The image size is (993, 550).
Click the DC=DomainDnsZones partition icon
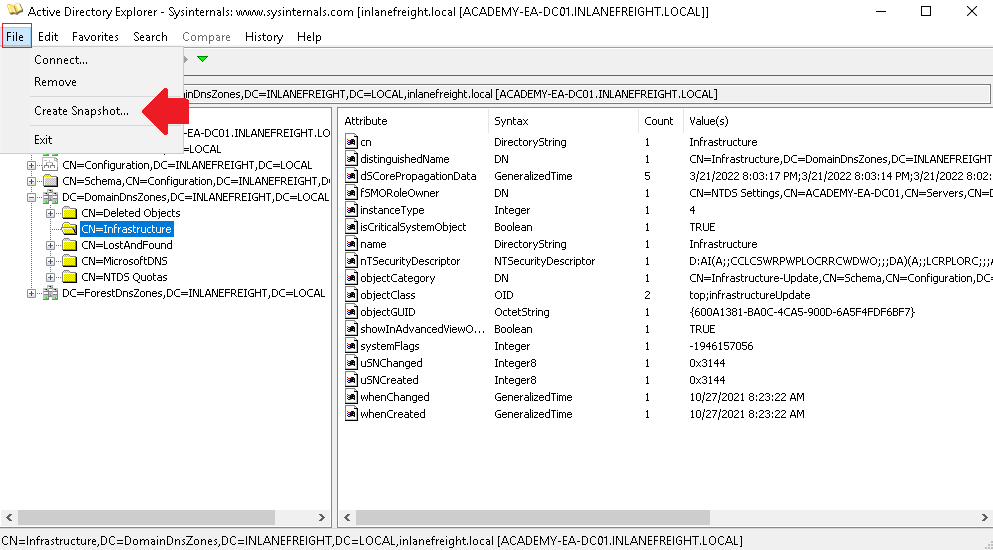click(x=50, y=197)
